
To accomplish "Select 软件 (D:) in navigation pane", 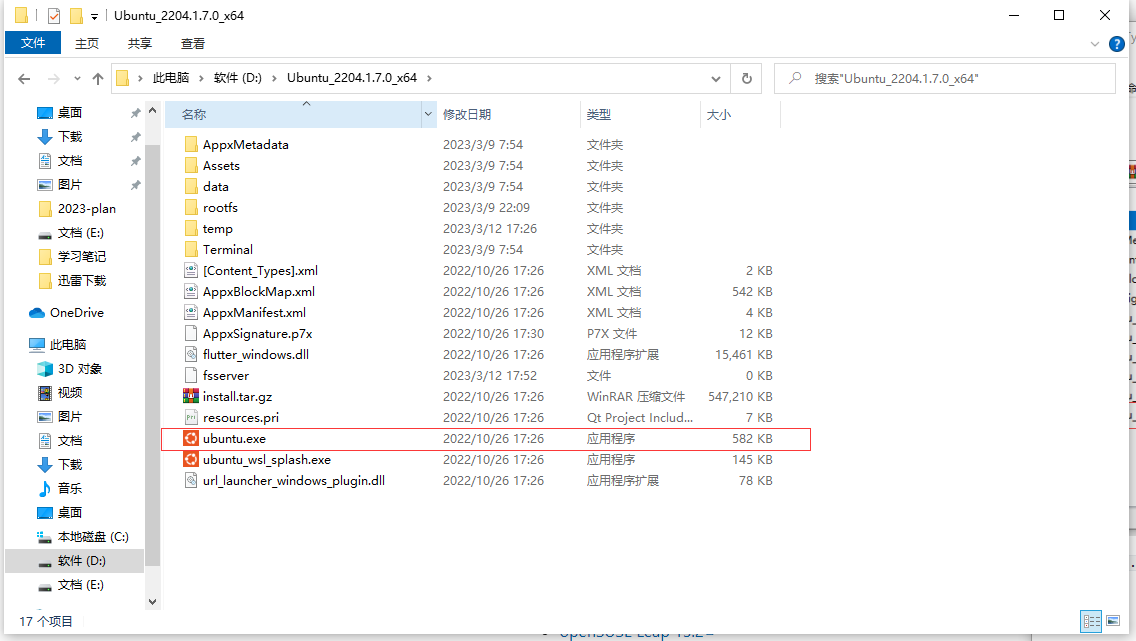I will 75,561.
